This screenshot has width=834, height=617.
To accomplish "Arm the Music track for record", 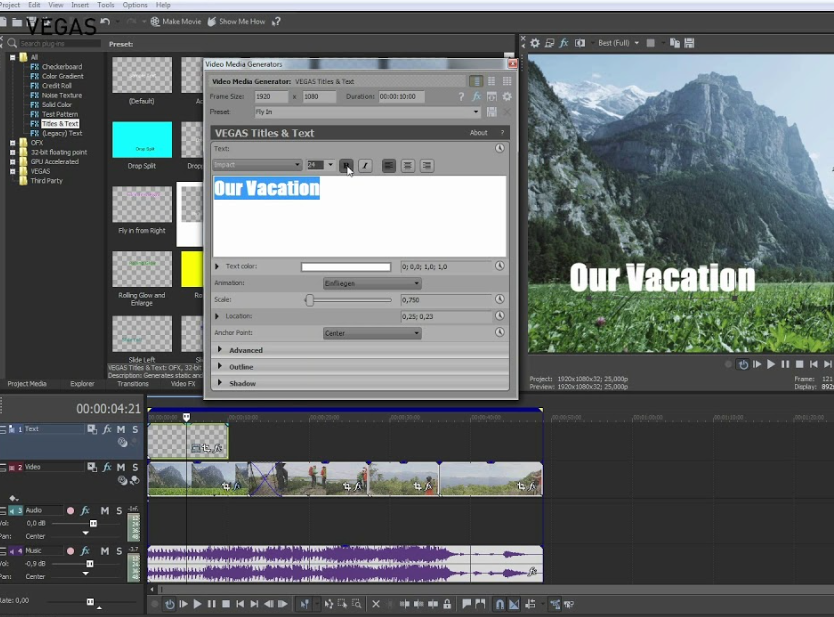I will click(x=70, y=551).
